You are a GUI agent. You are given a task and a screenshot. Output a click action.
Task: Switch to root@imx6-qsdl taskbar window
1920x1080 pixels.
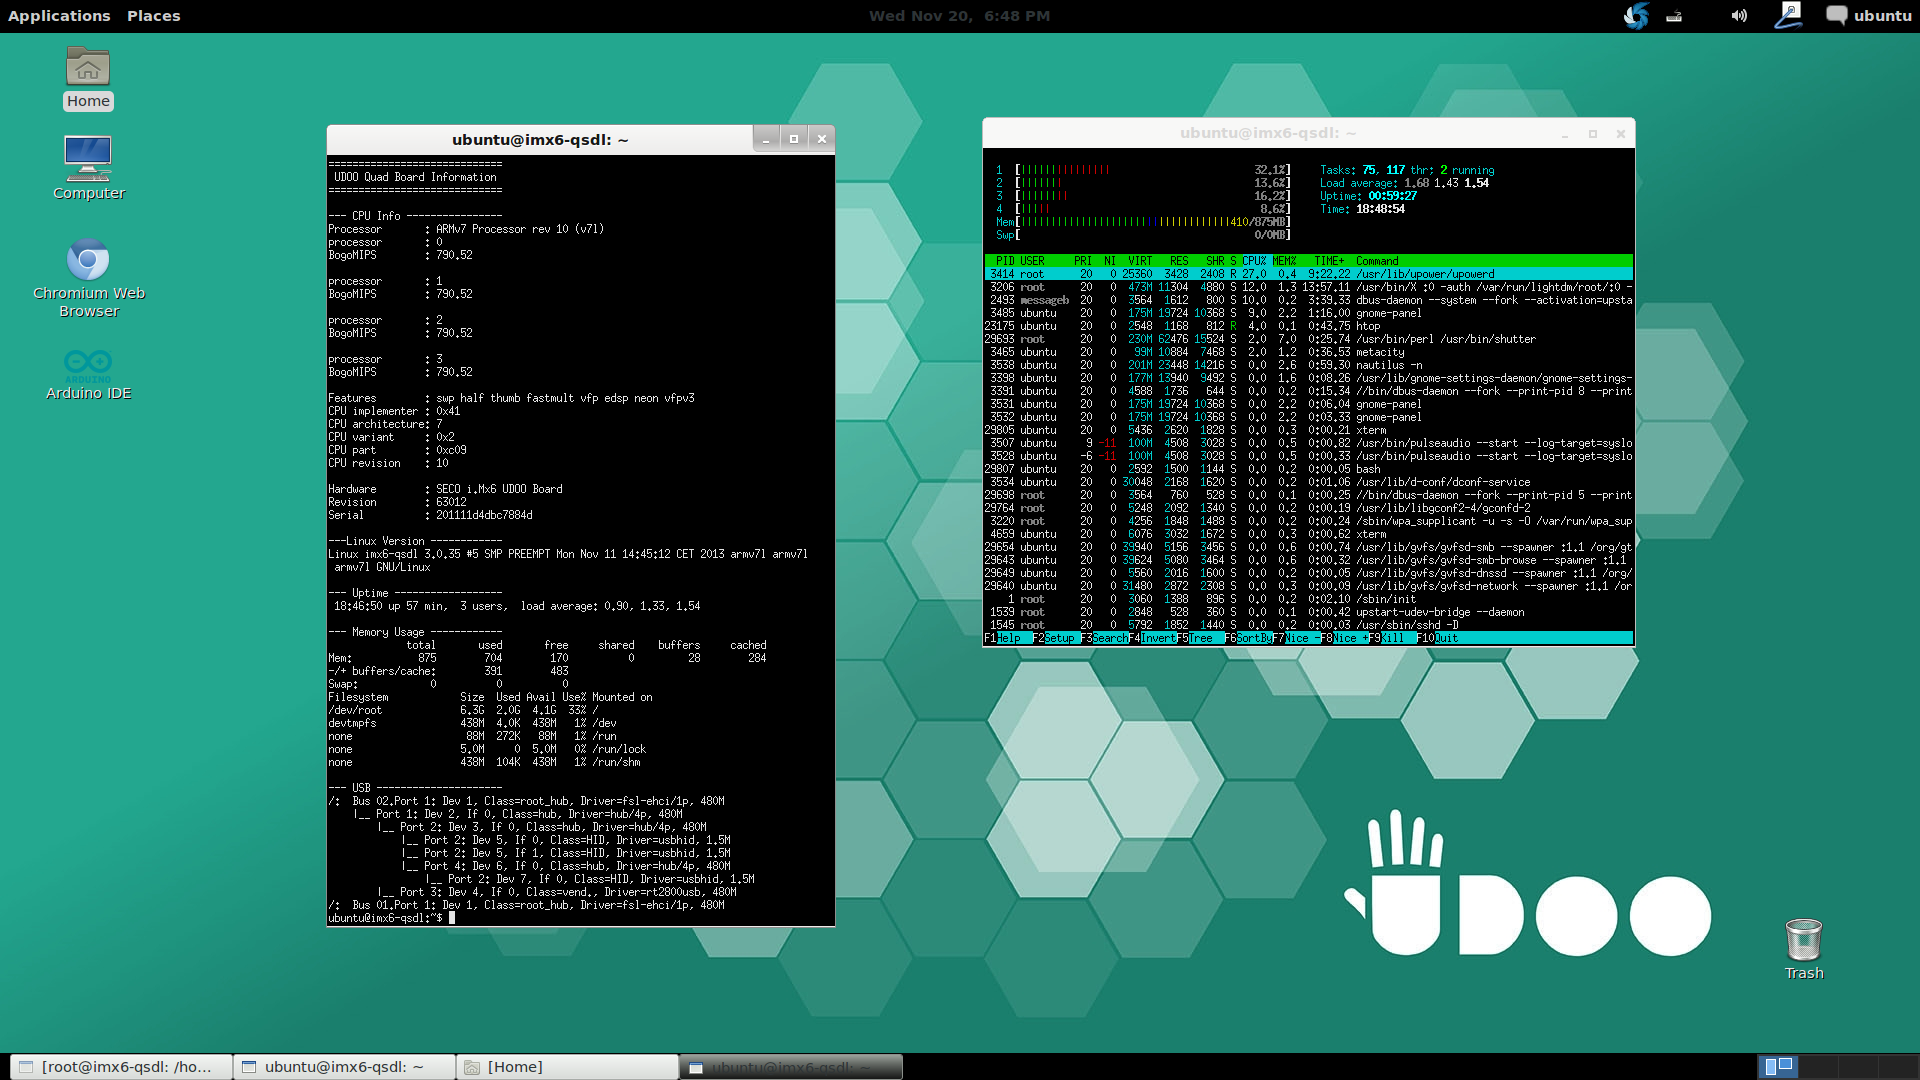[x=120, y=1067]
